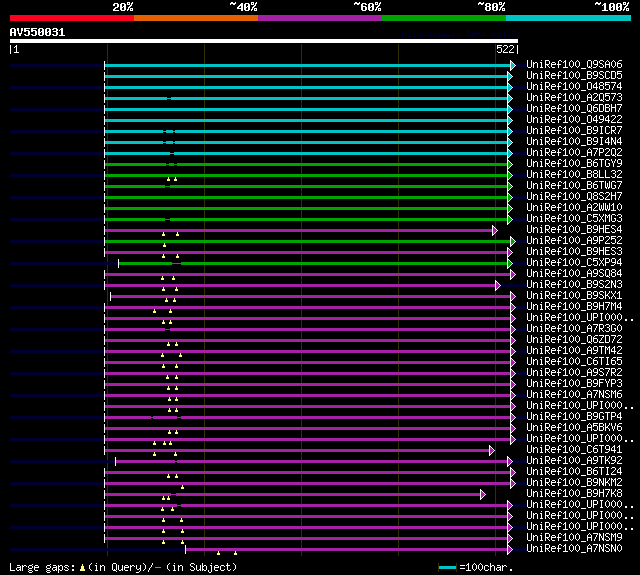
Task: Click the green arrowhead of the A9P252 alignment
Action: click(513, 242)
